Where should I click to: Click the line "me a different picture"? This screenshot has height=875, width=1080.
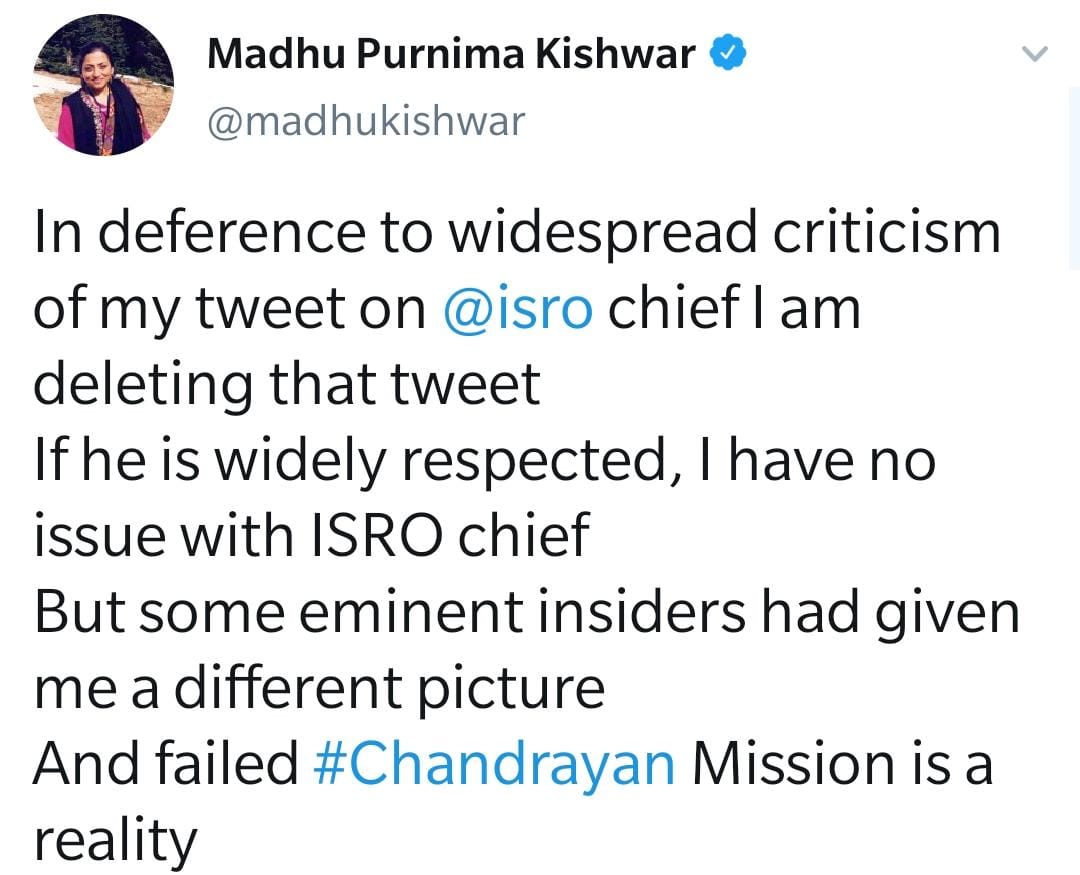coord(319,689)
